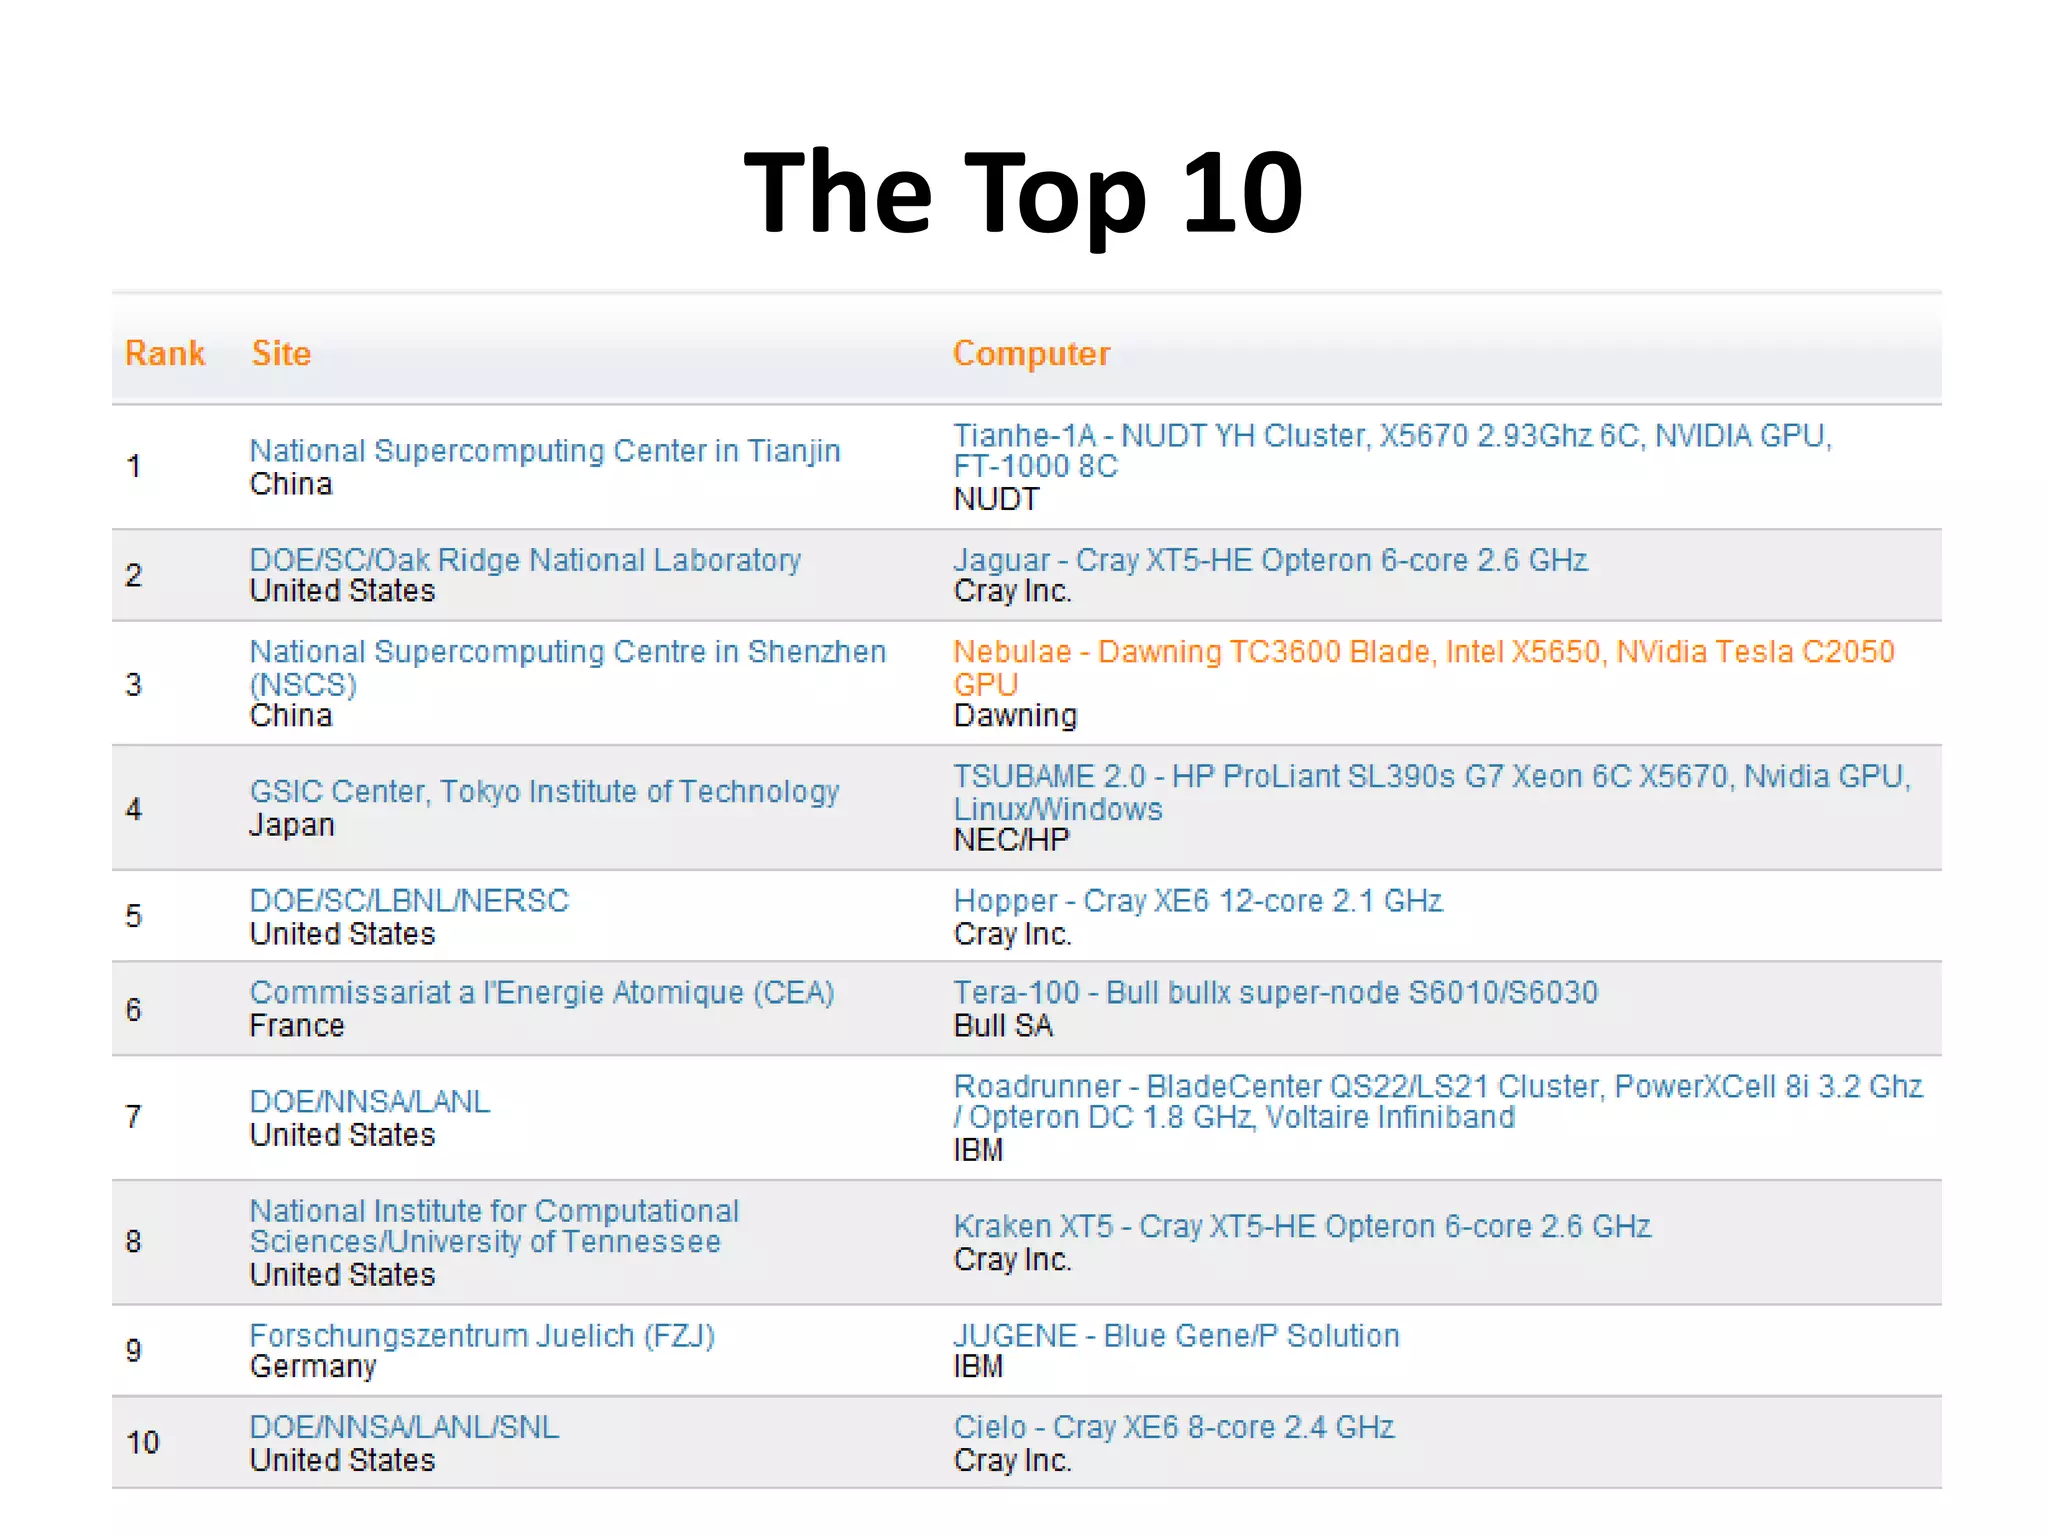Select IBM vendor under JUGENE
Viewport: 2048px width, 1536px height.
tap(978, 1367)
